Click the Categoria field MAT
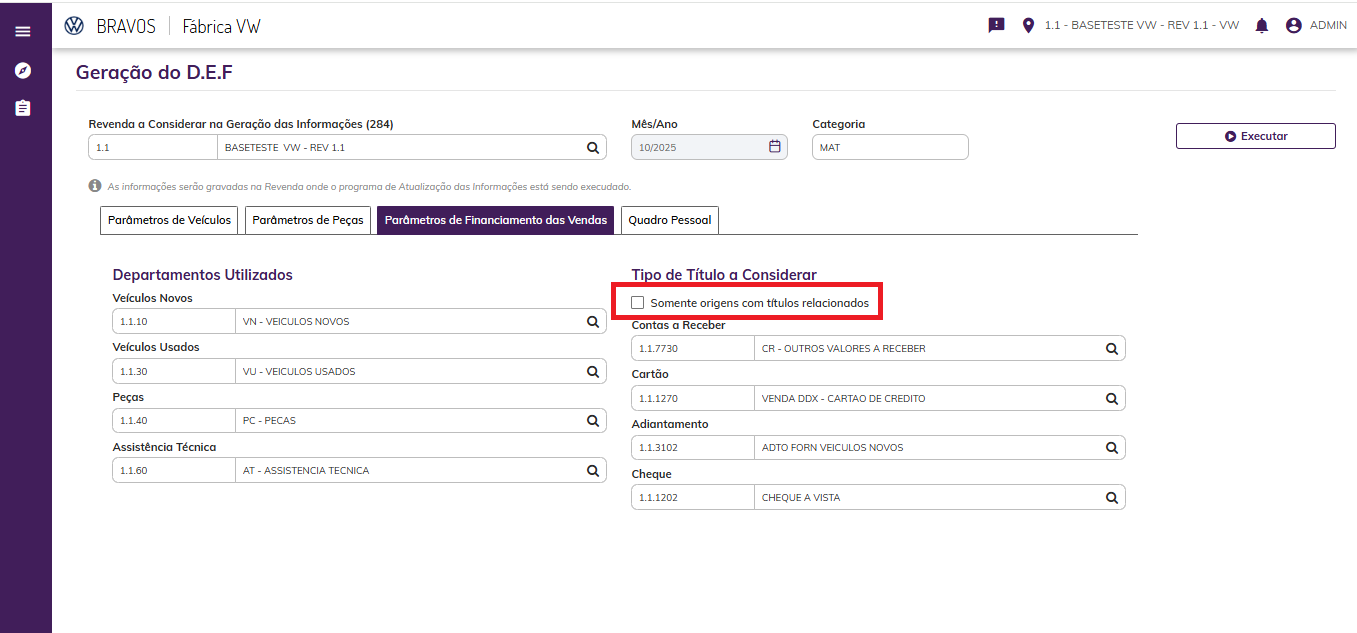 coord(890,147)
